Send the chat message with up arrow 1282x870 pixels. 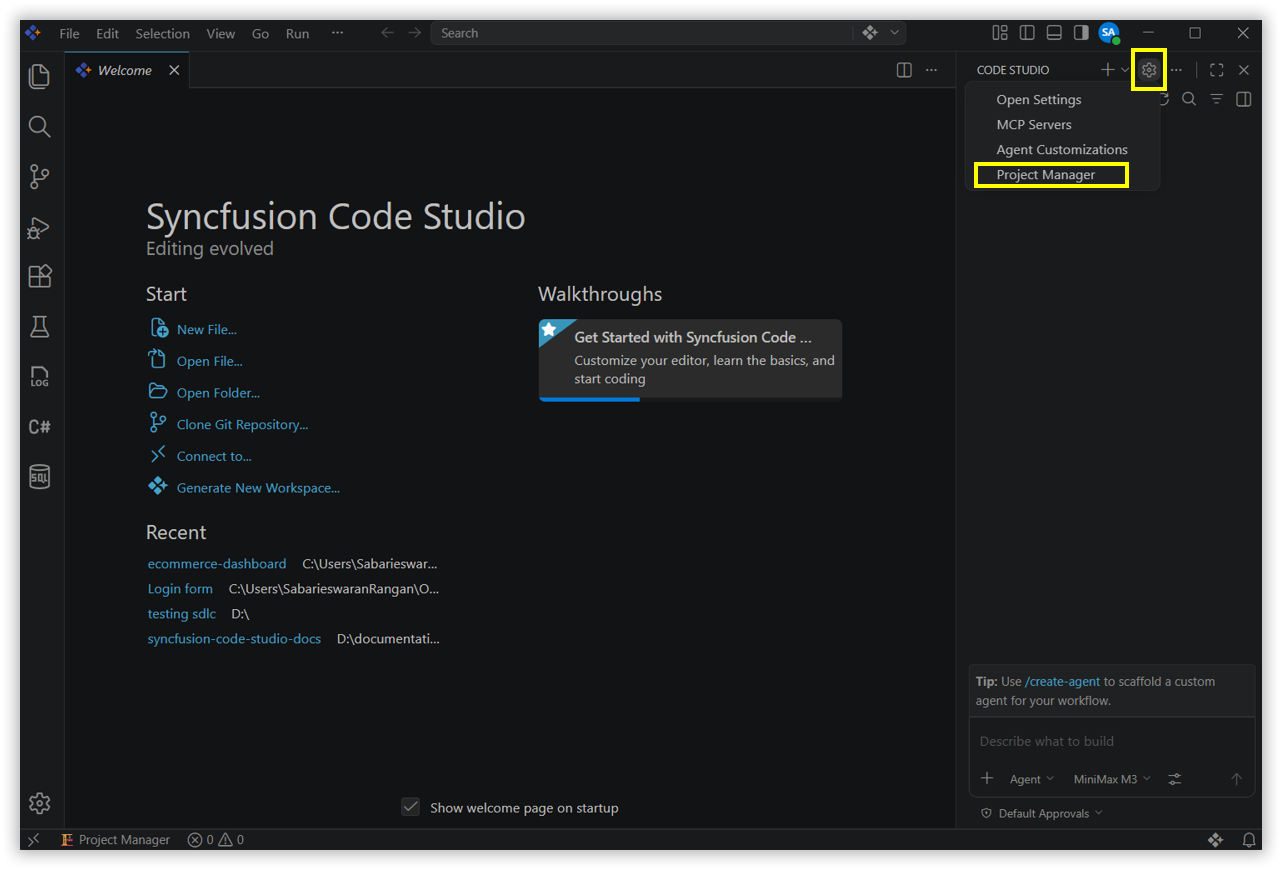tap(1236, 779)
